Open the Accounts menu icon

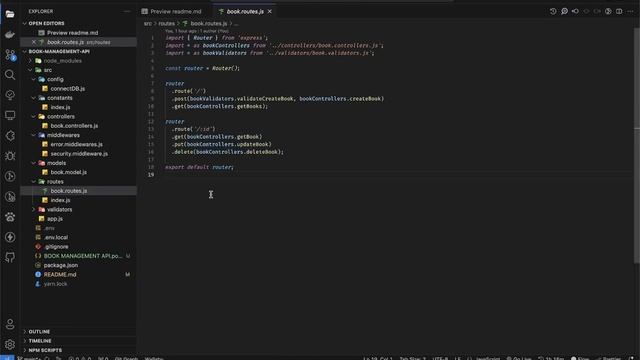coord(10,324)
